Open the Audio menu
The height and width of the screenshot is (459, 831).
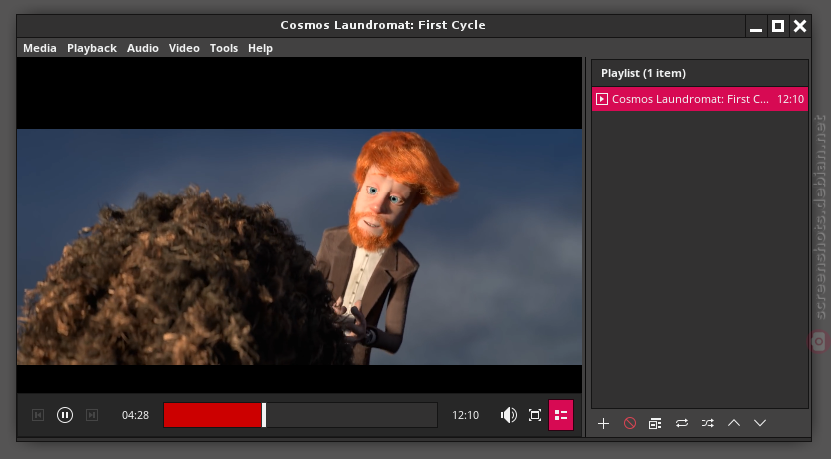(x=143, y=48)
